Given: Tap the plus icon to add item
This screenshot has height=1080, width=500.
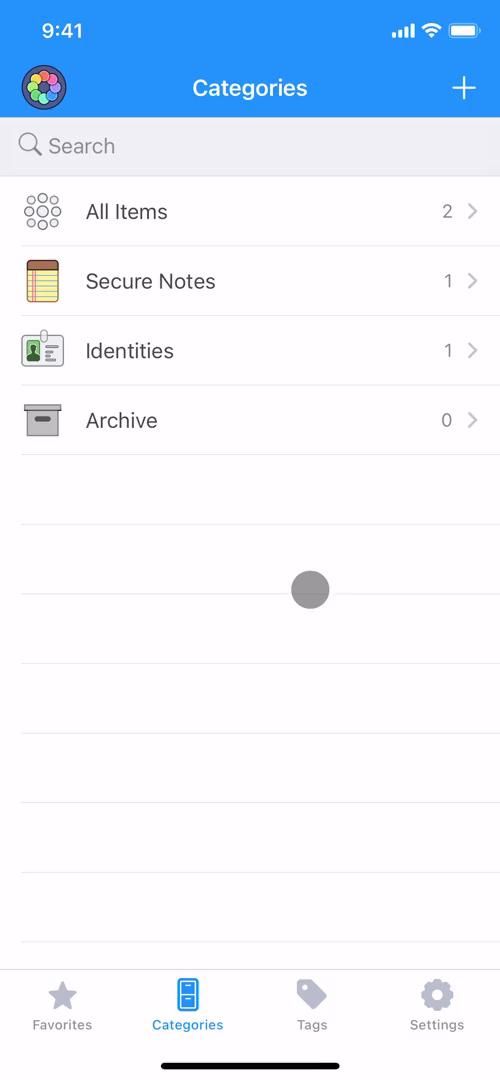Looking at the screenshot, I should (x=463, y=88).
